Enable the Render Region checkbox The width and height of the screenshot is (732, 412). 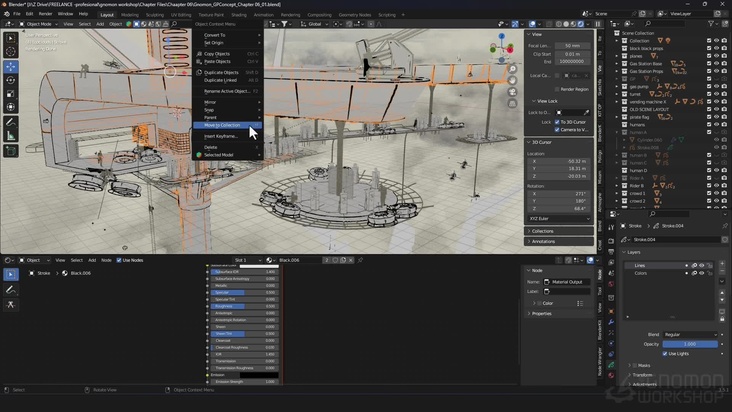[x=557, y=88]
